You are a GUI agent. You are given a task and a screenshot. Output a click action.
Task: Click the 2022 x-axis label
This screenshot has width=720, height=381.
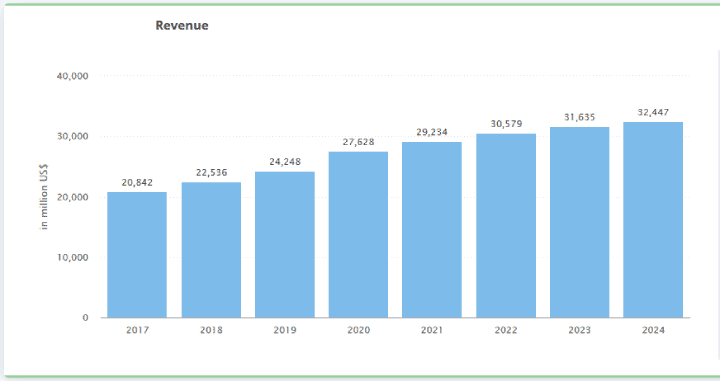click(x=506, y=330)
